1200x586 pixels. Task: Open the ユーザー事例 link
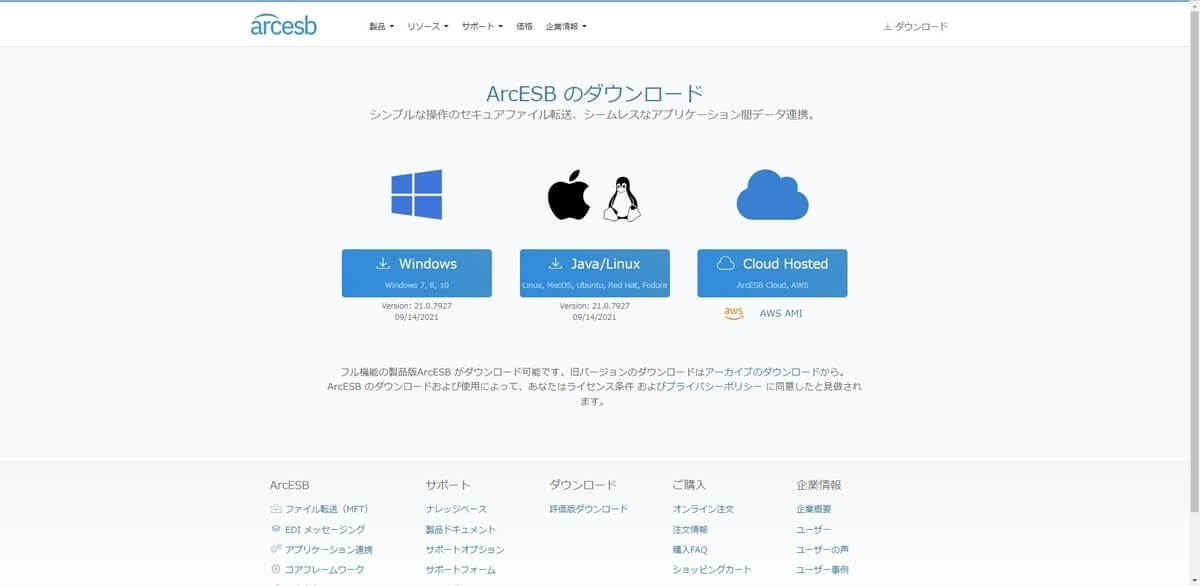pyautogui.click(x=823, y=569)
